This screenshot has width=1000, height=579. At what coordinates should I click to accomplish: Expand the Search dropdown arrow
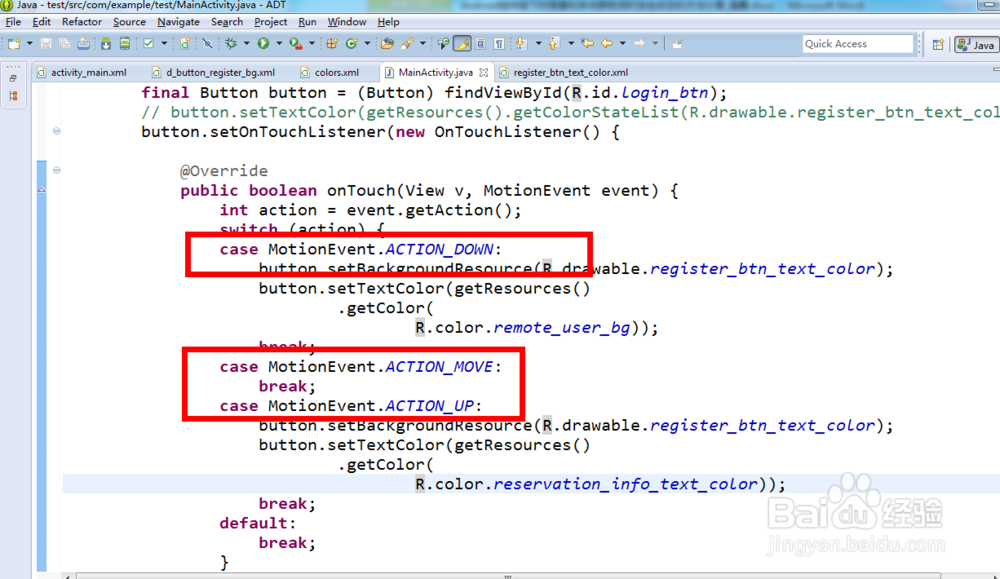[422, 43]
